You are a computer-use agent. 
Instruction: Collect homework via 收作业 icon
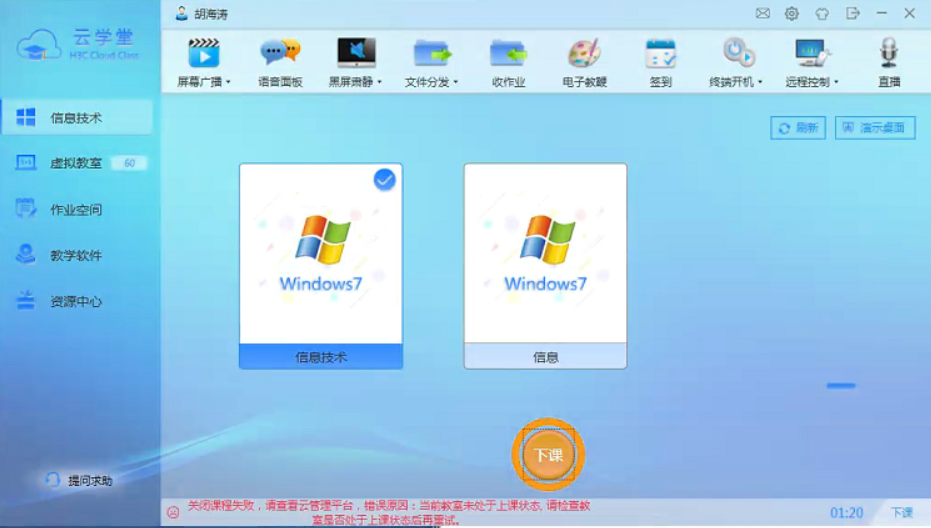click(x=508, y=53)
